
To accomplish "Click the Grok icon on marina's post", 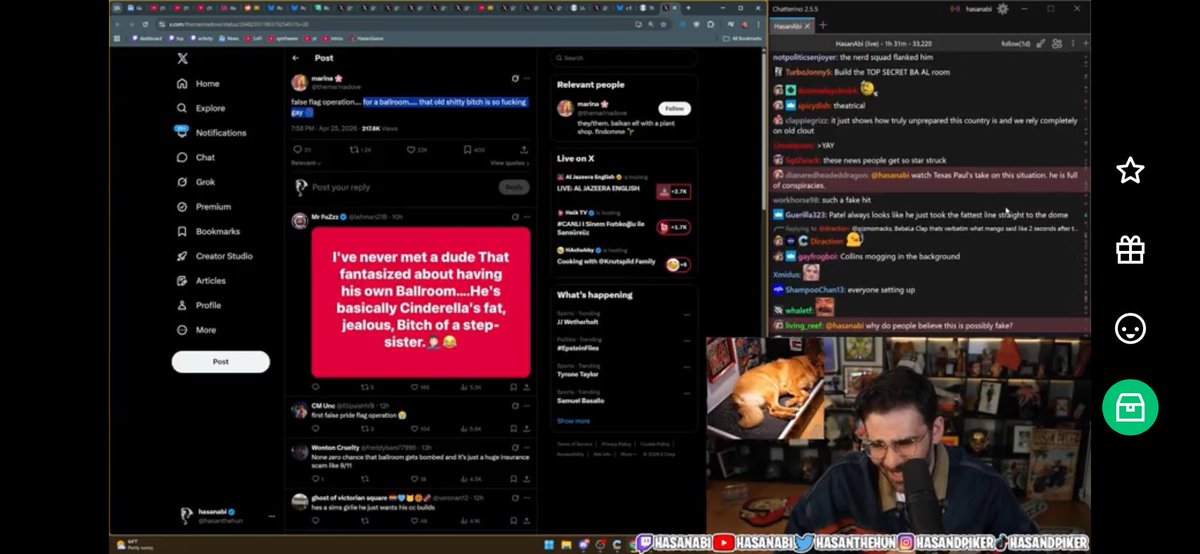I will coord(515,78).
